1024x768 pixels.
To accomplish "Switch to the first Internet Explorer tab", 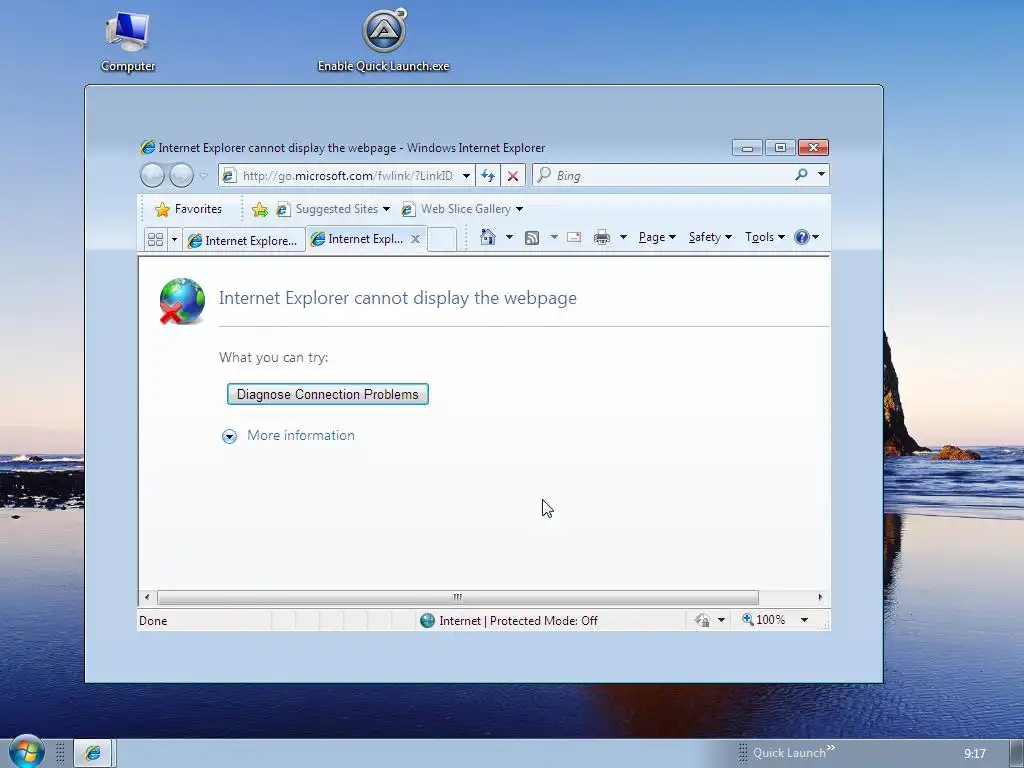I will pyautogui.click(x=243, y=240).
